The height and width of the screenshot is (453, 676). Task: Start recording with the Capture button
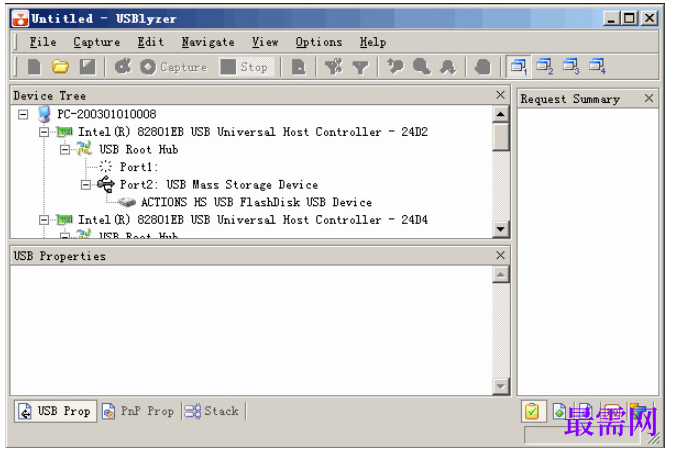[174, 67]
